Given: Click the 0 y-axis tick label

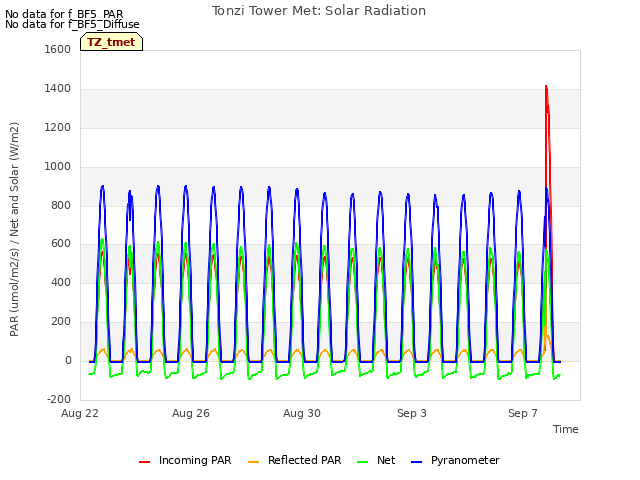Looking at the screenshot, I should click(68, 360).
